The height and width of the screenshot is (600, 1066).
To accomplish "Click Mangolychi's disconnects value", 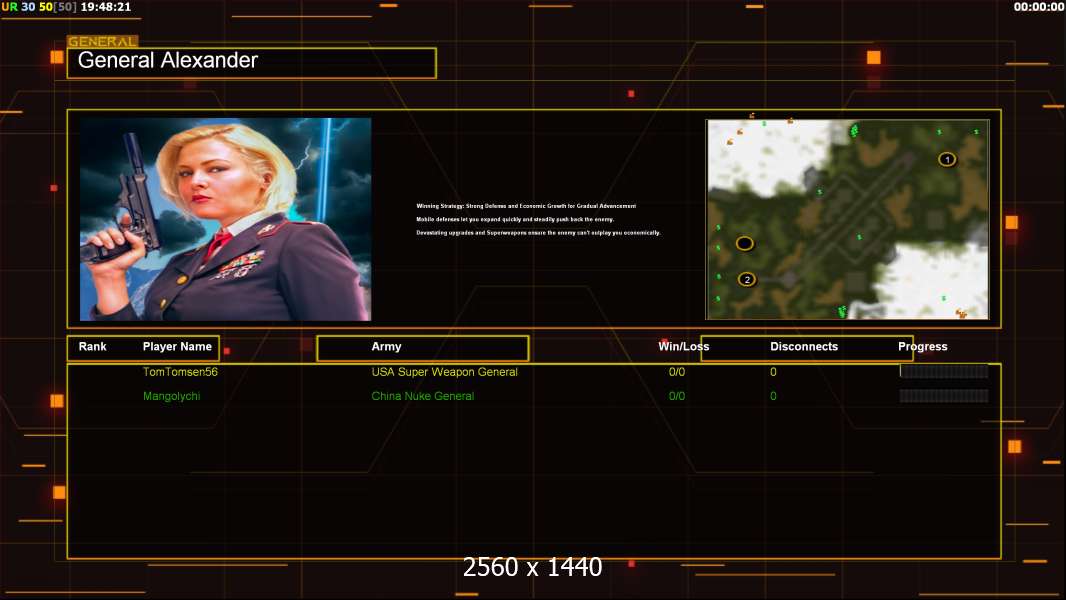I will [773, 396].
